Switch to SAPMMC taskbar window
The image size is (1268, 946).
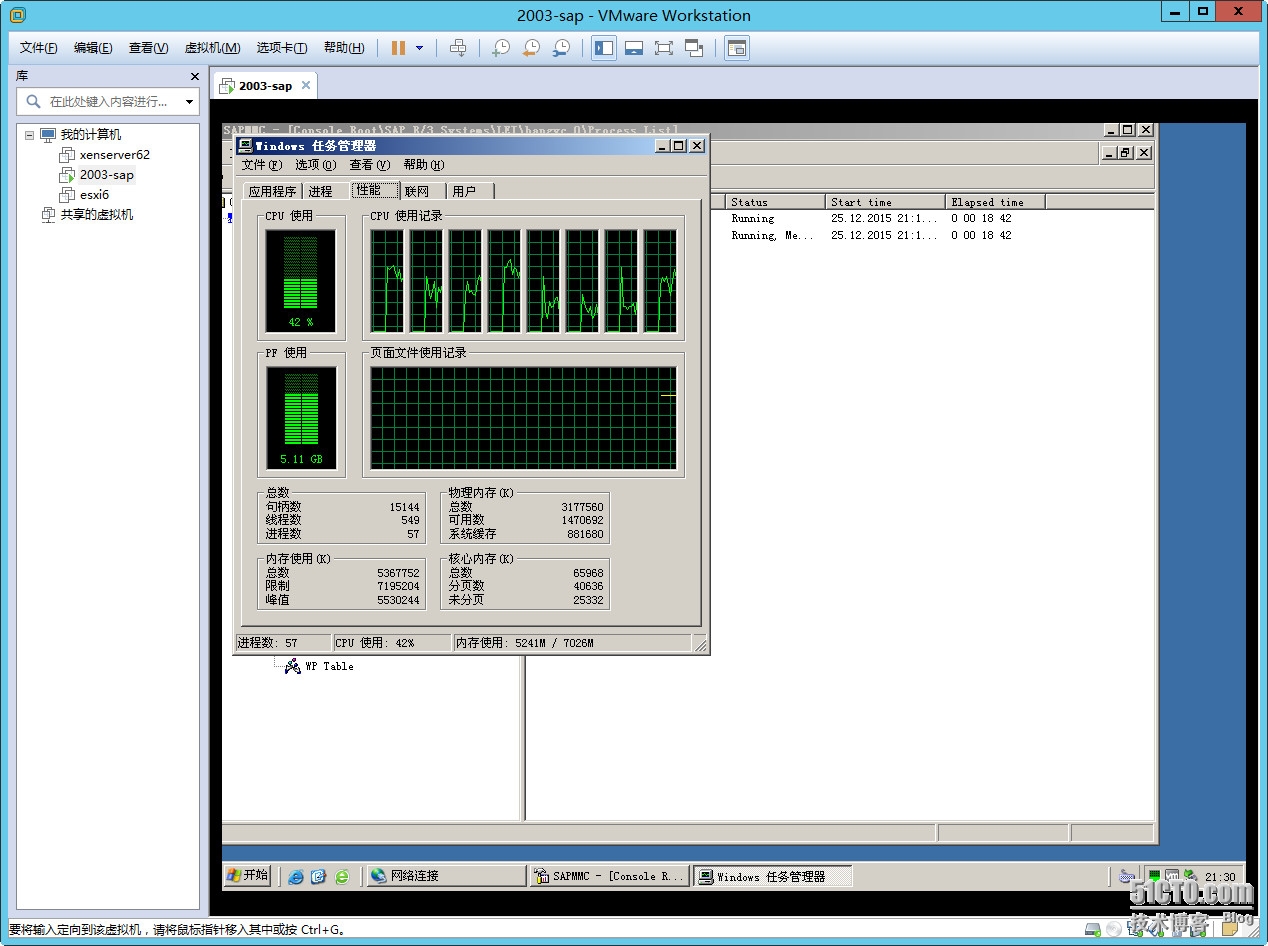tap(609, 876)
